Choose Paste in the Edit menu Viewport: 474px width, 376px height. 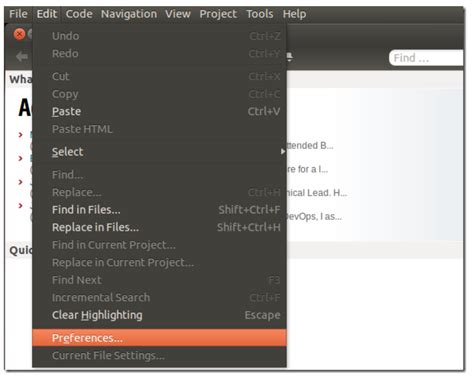click(159, 111)
